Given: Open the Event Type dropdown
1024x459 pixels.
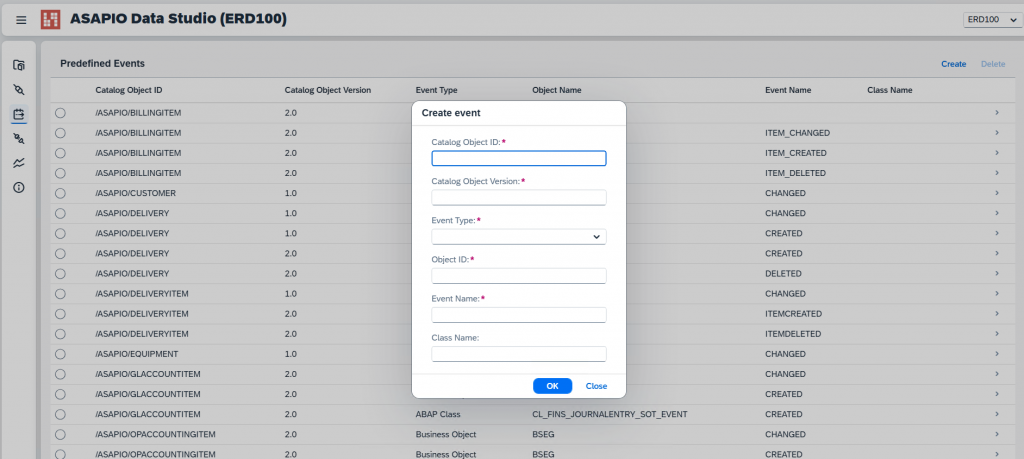Looking at the screenshot, I should click(519, 237).
